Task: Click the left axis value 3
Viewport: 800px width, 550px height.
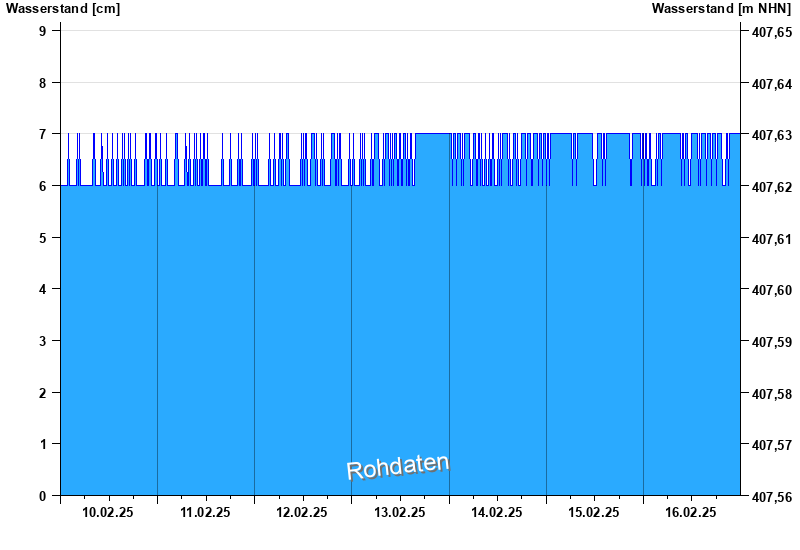Action: pyautogui.click(x=43, y=341)
